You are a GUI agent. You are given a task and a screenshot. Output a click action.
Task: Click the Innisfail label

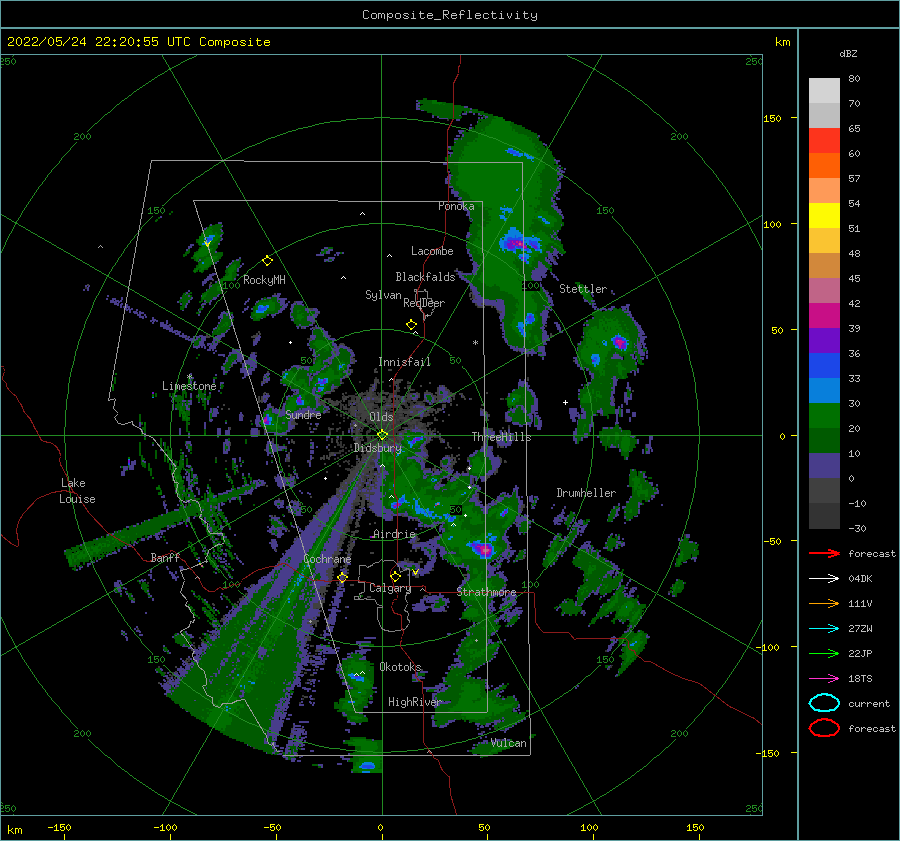click(404, 362)
